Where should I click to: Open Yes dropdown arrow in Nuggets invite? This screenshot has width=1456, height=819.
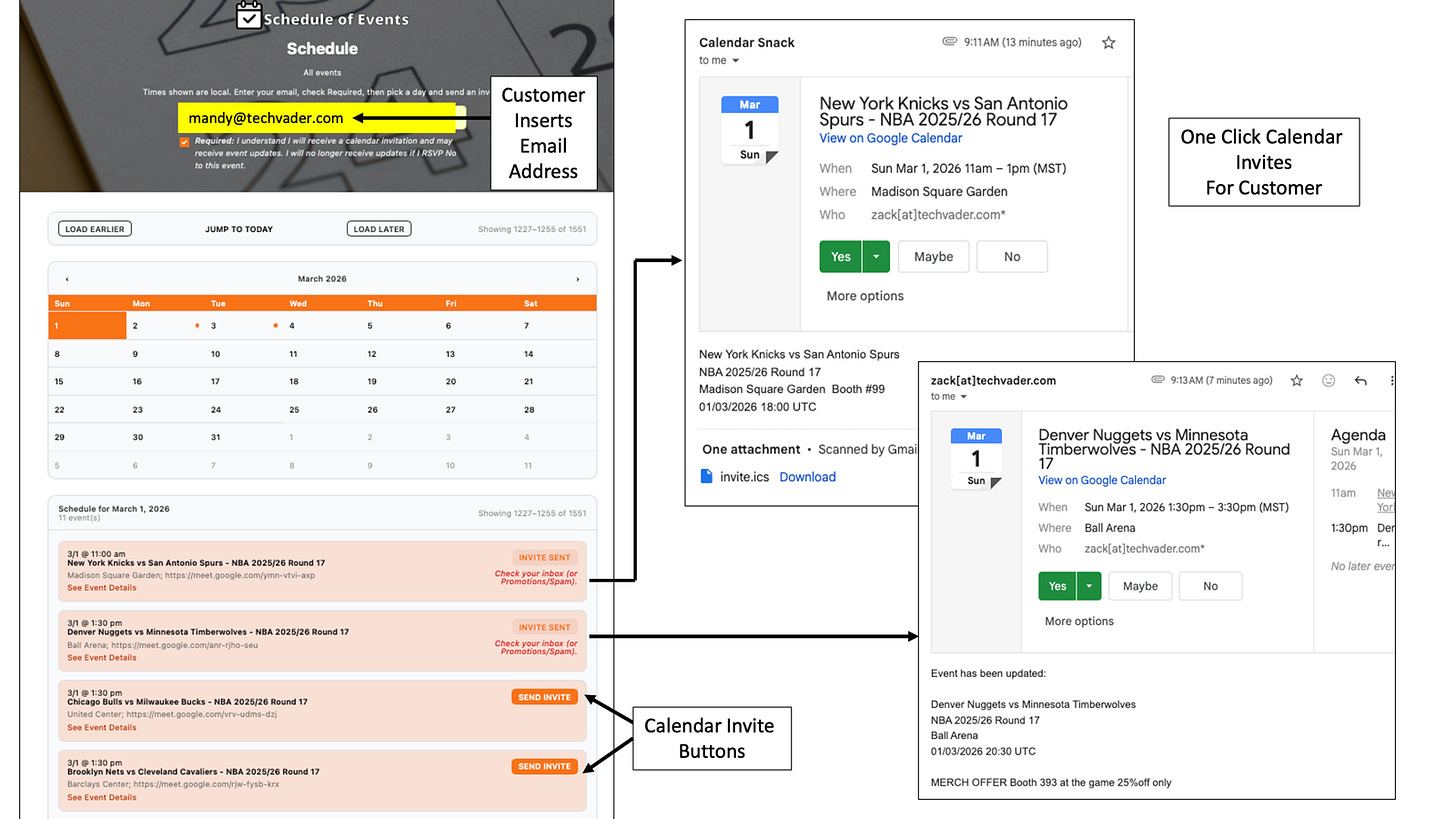pos(1089,586)
